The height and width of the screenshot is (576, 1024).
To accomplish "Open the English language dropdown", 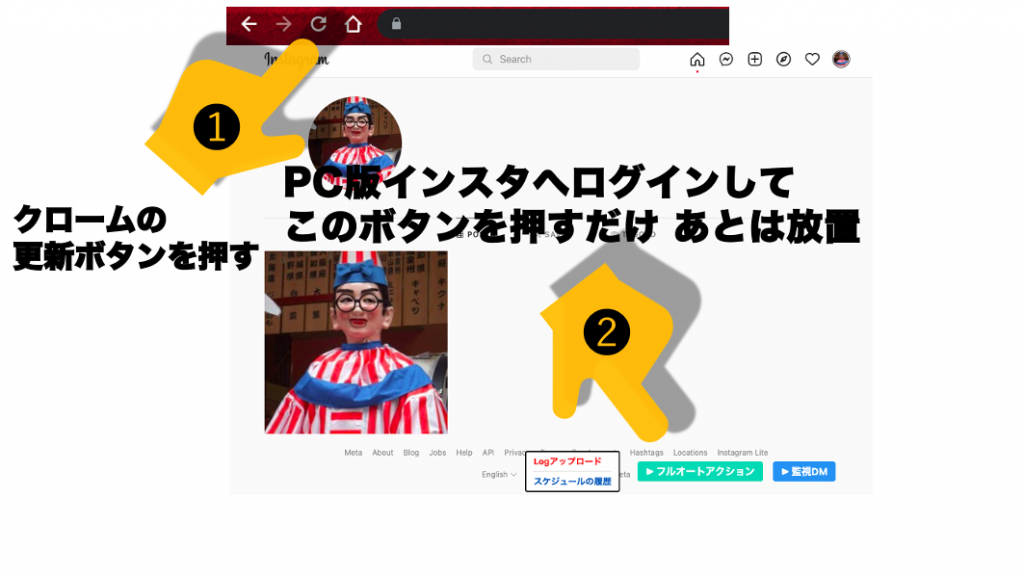I will point(499,475).
